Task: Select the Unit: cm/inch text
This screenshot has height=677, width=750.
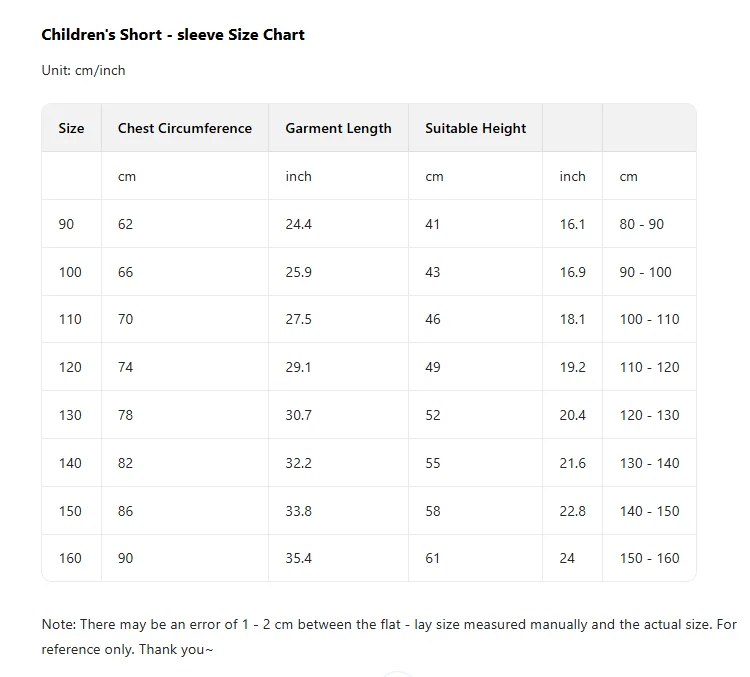Action: pos(83,70)
